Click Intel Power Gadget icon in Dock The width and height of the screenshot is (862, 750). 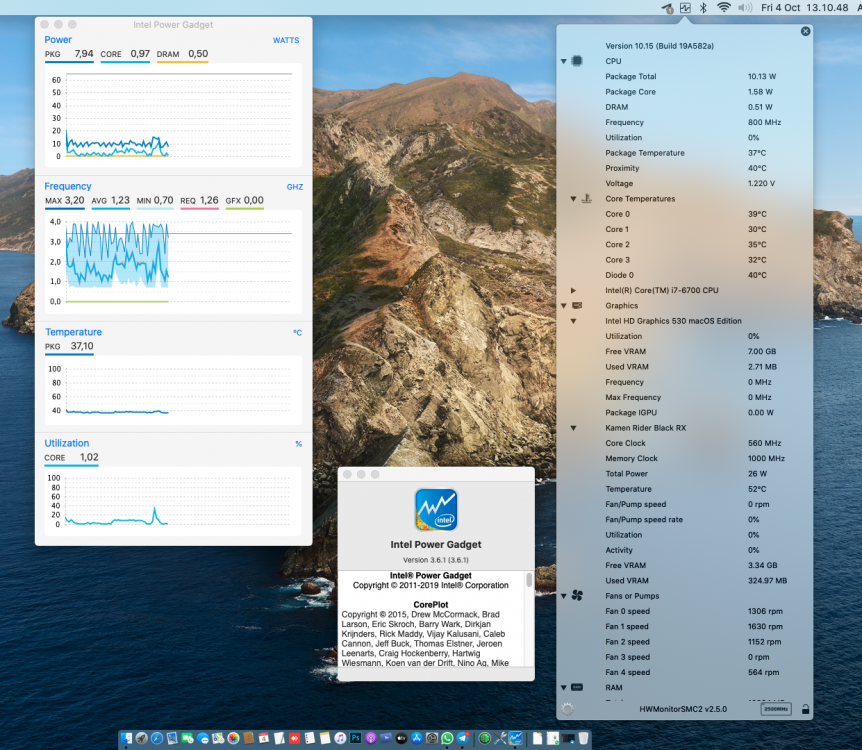(515, 738)
